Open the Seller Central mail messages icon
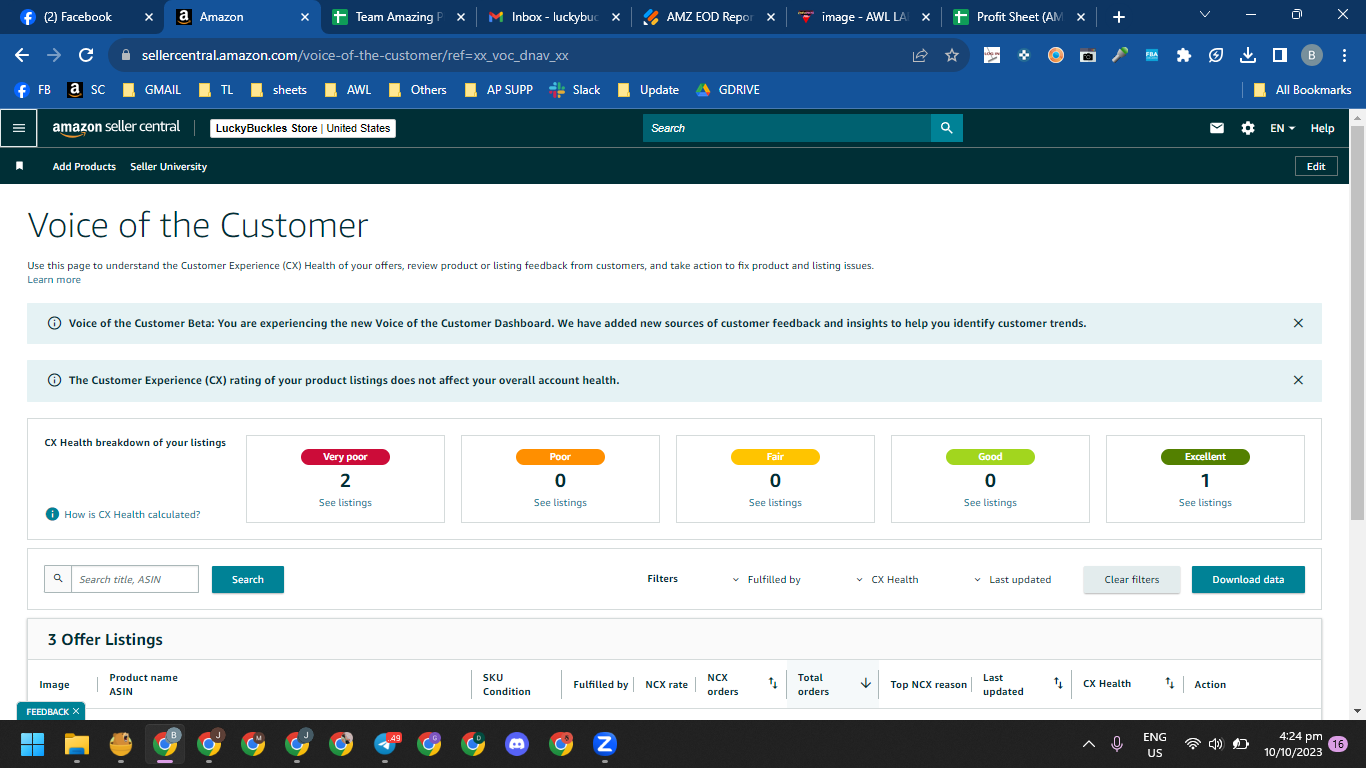The height and width of the screenshot is (768, 1366). [1217, 128]
